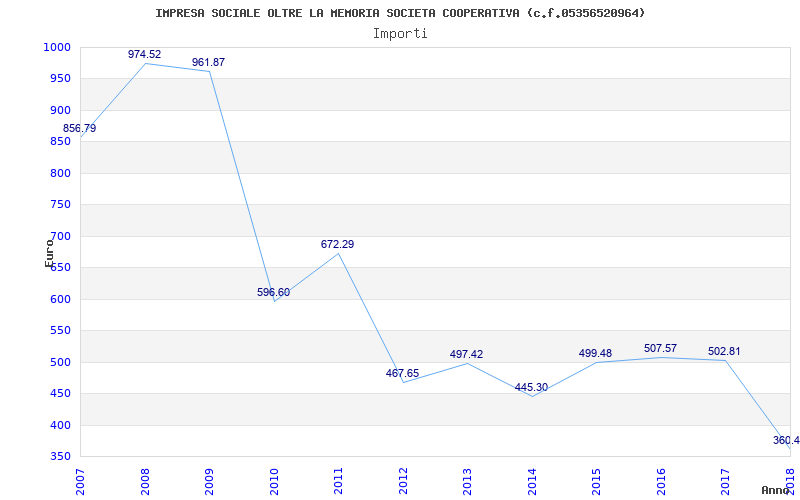Click x-axis year 2011
800x500 pixels.
(338, 481)
